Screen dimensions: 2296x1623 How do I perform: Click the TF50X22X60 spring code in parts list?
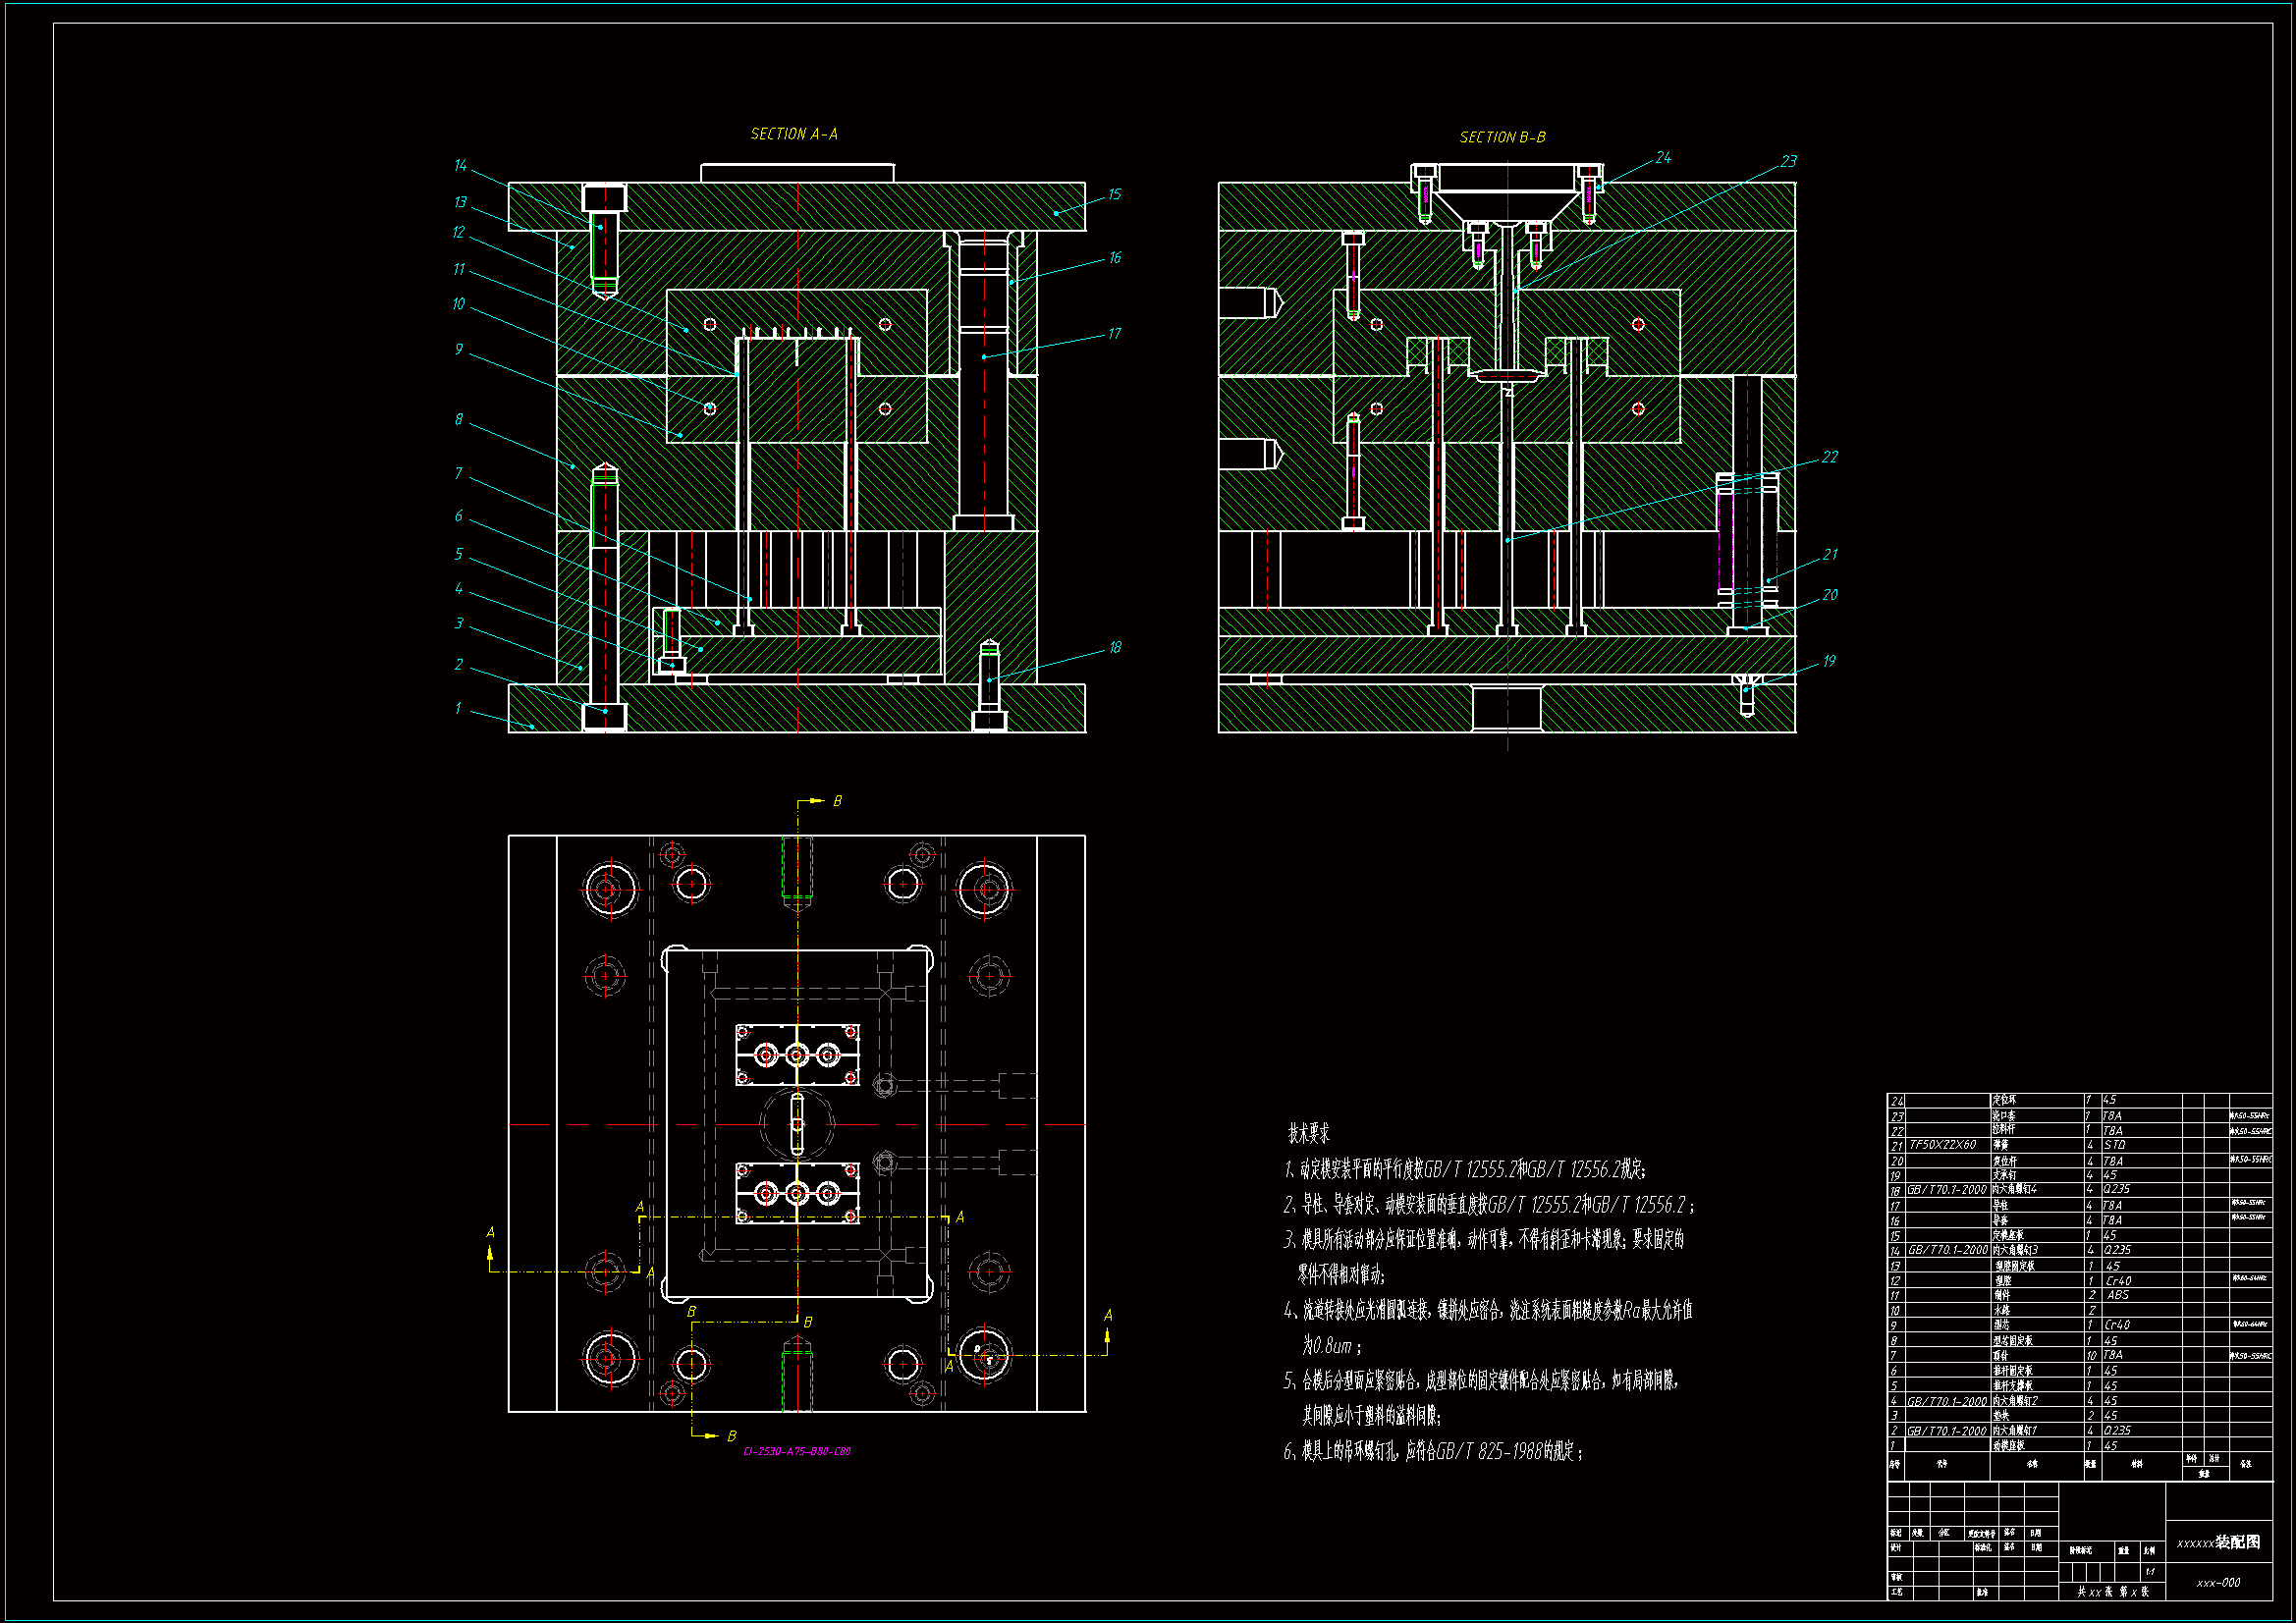coord(1942,1145)
